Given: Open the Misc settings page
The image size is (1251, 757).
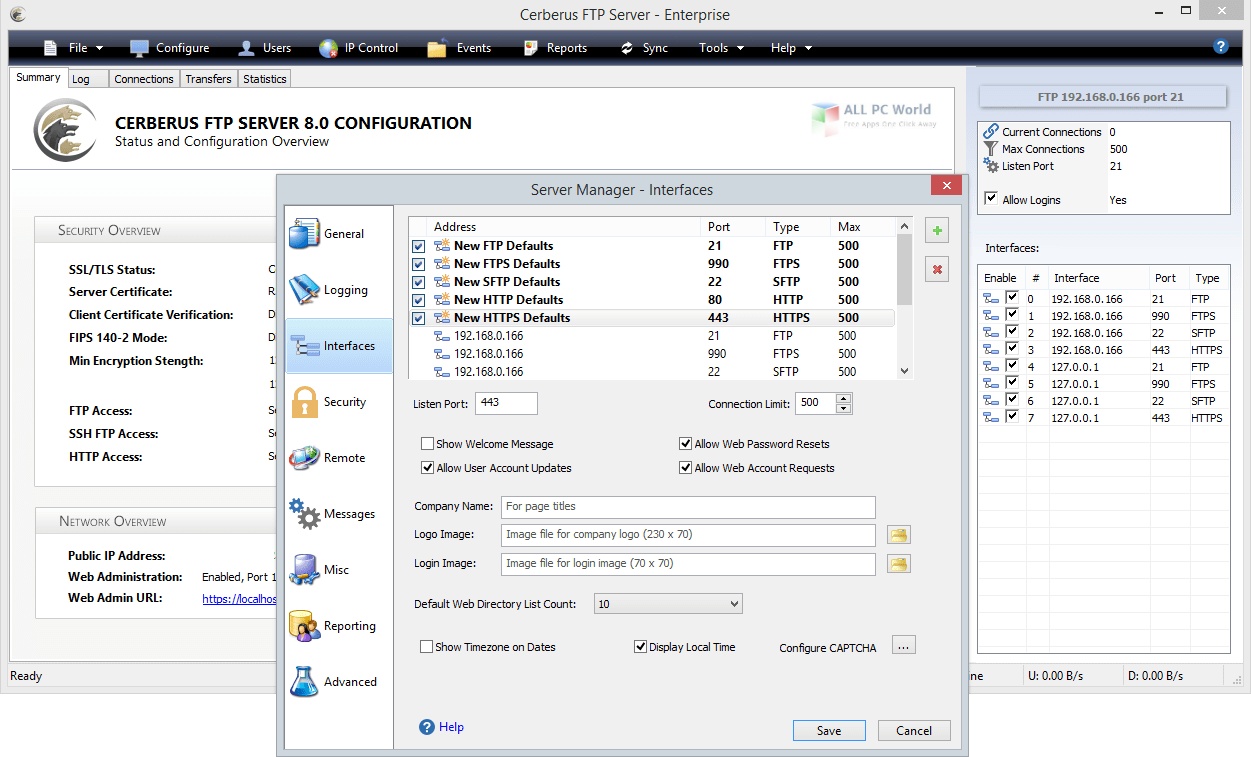Looking at the screenshot, I should coord(304,569).
